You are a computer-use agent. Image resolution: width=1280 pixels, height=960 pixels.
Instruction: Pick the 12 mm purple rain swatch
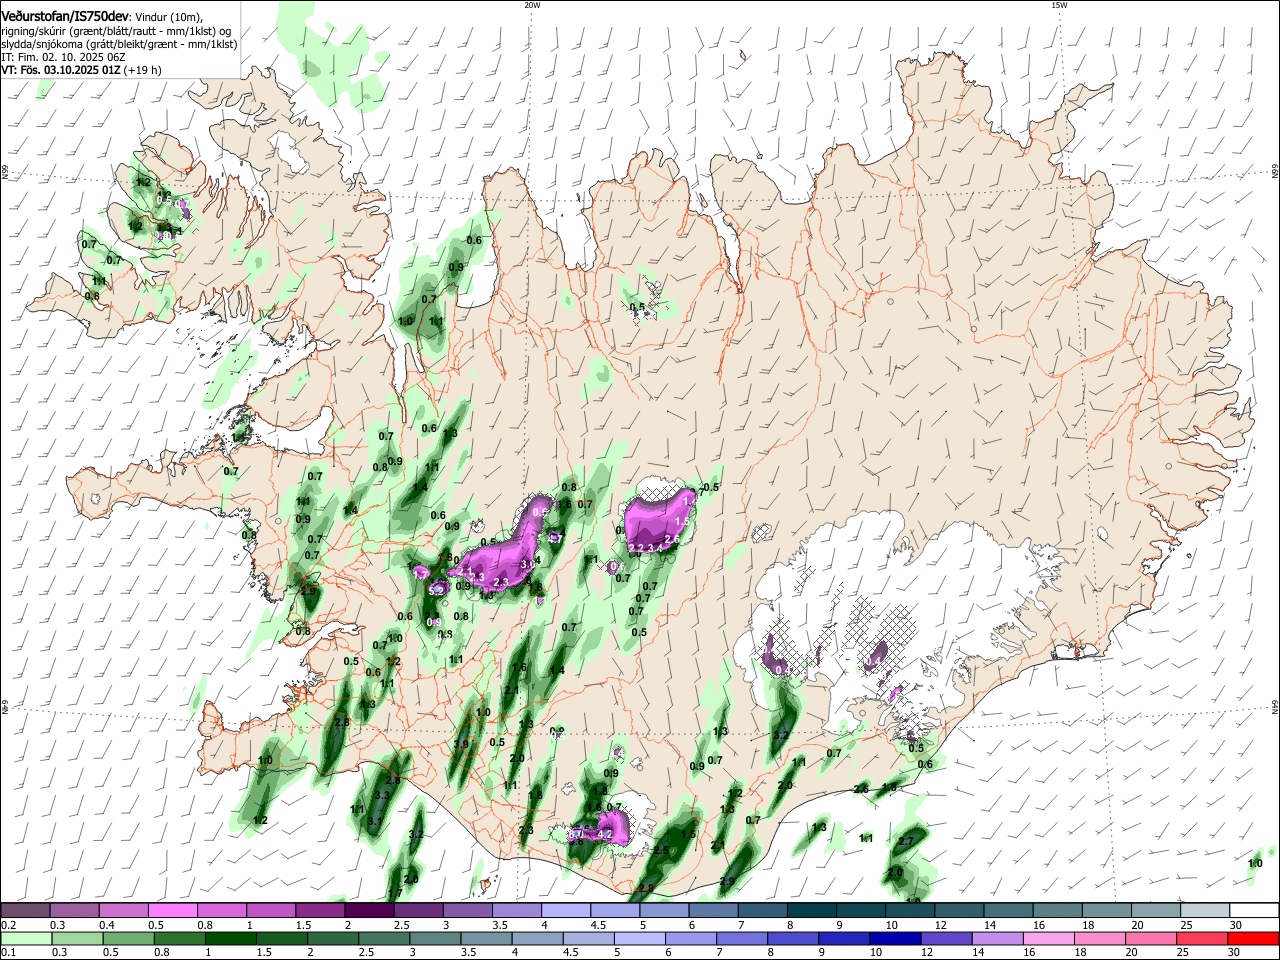(x=946, y=938)
